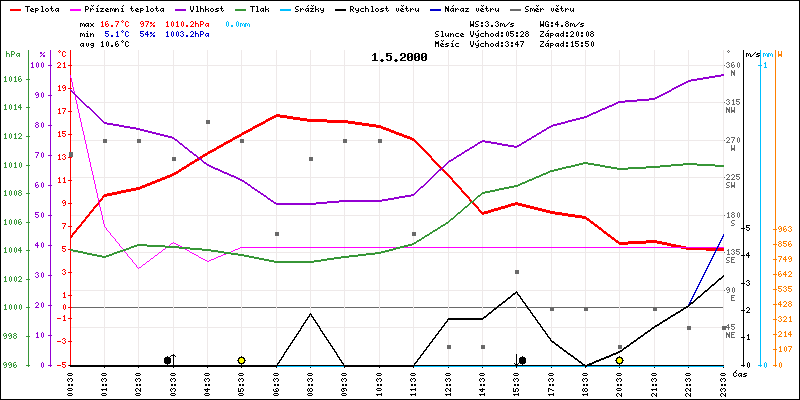Click the hPa pressure axis unit label
Screen dimensions: 800x400
(x=11, y=54)
